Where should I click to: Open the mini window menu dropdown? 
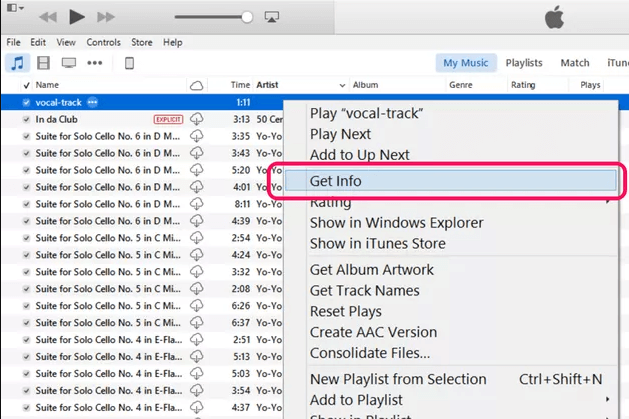pyautogui.click(x=15, y=8)
